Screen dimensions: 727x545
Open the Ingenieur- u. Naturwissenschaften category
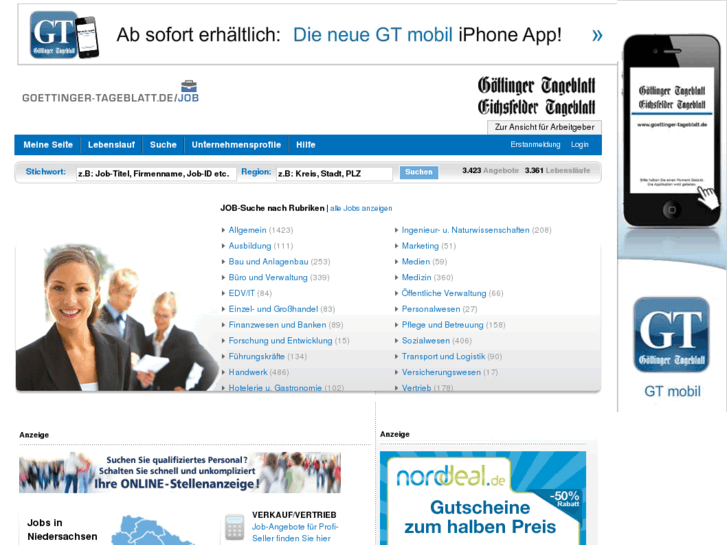[x=465, y=230]
